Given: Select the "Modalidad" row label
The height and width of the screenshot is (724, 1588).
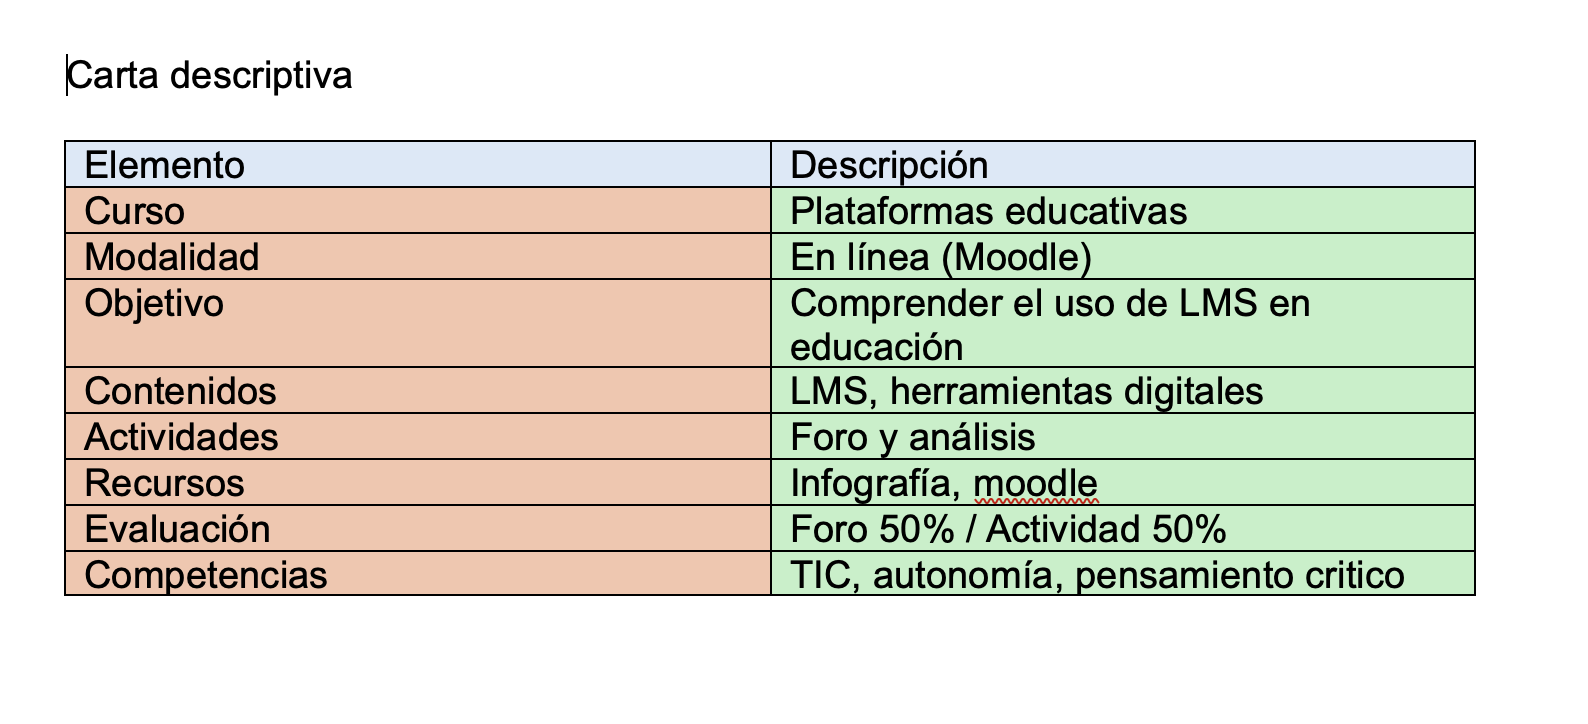Looking at the screenshot, I should tap(172, 257).
